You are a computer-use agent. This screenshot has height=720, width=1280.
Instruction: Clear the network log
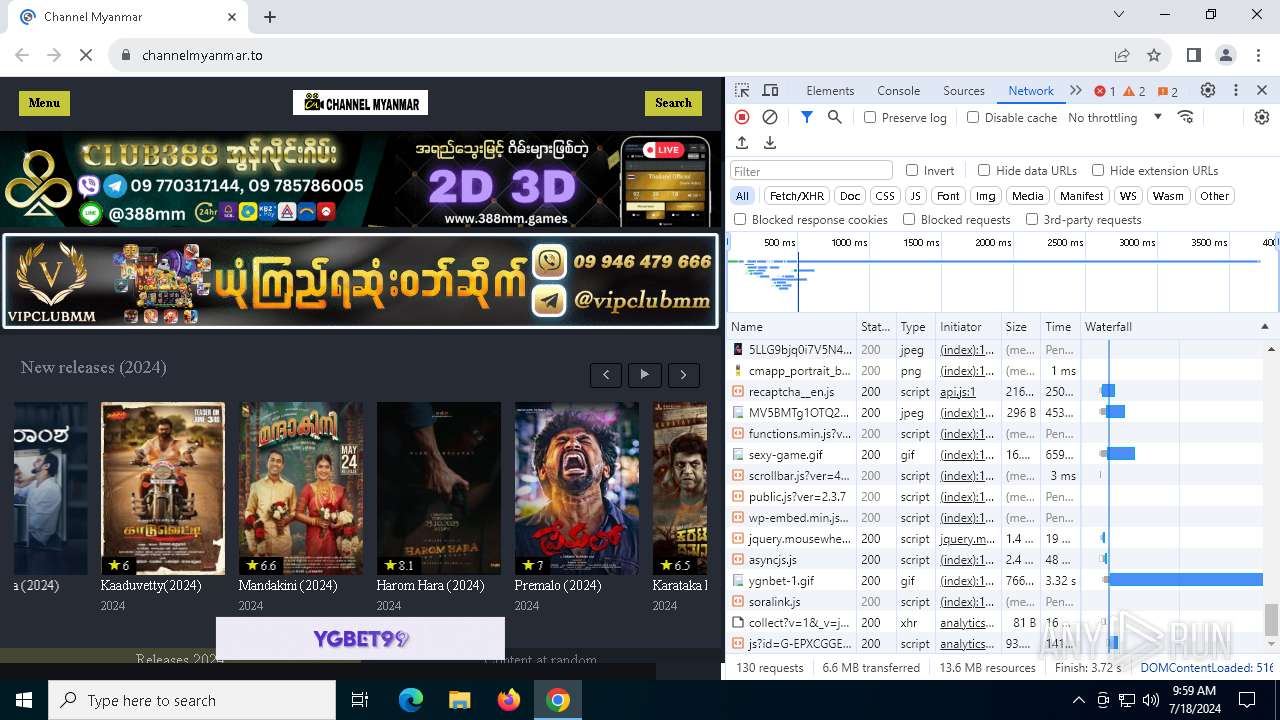(770, 117)
